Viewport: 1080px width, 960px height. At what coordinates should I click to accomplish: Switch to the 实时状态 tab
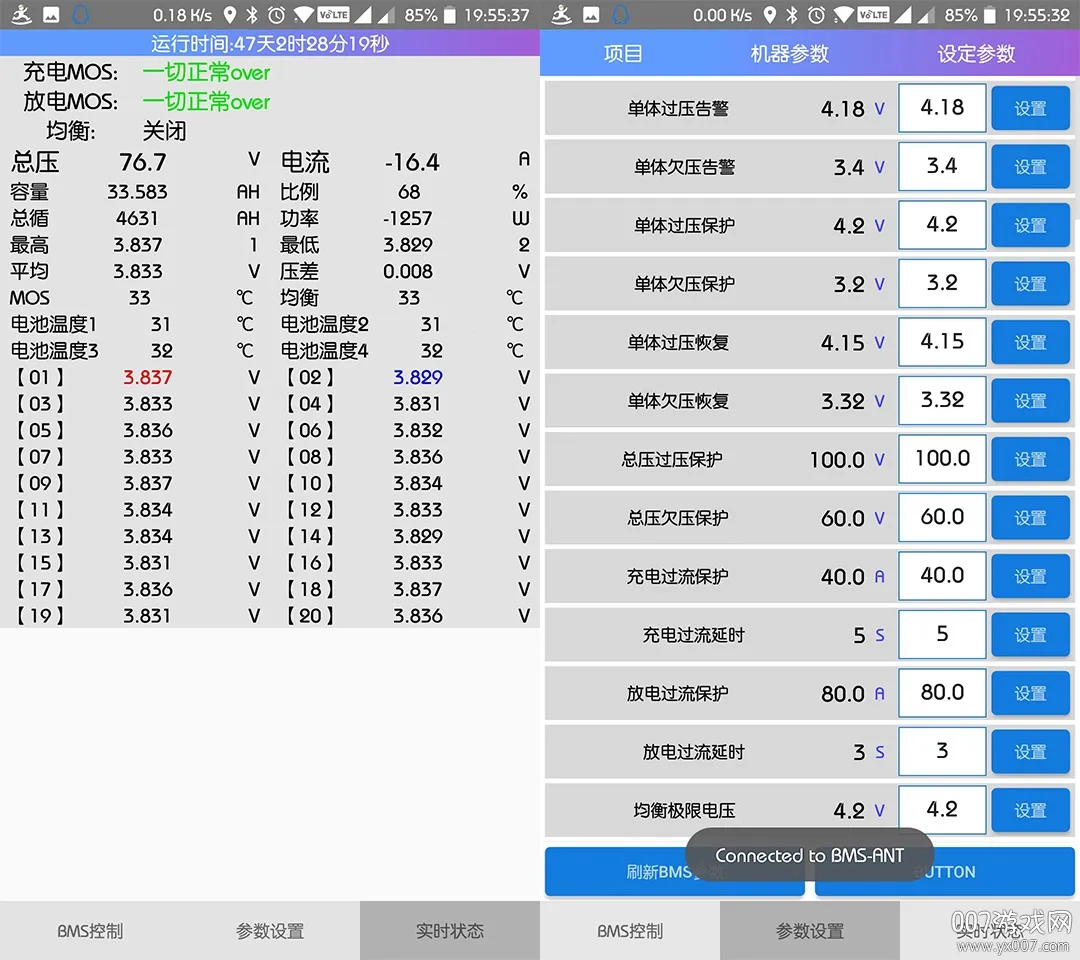(x=449, y=929)
